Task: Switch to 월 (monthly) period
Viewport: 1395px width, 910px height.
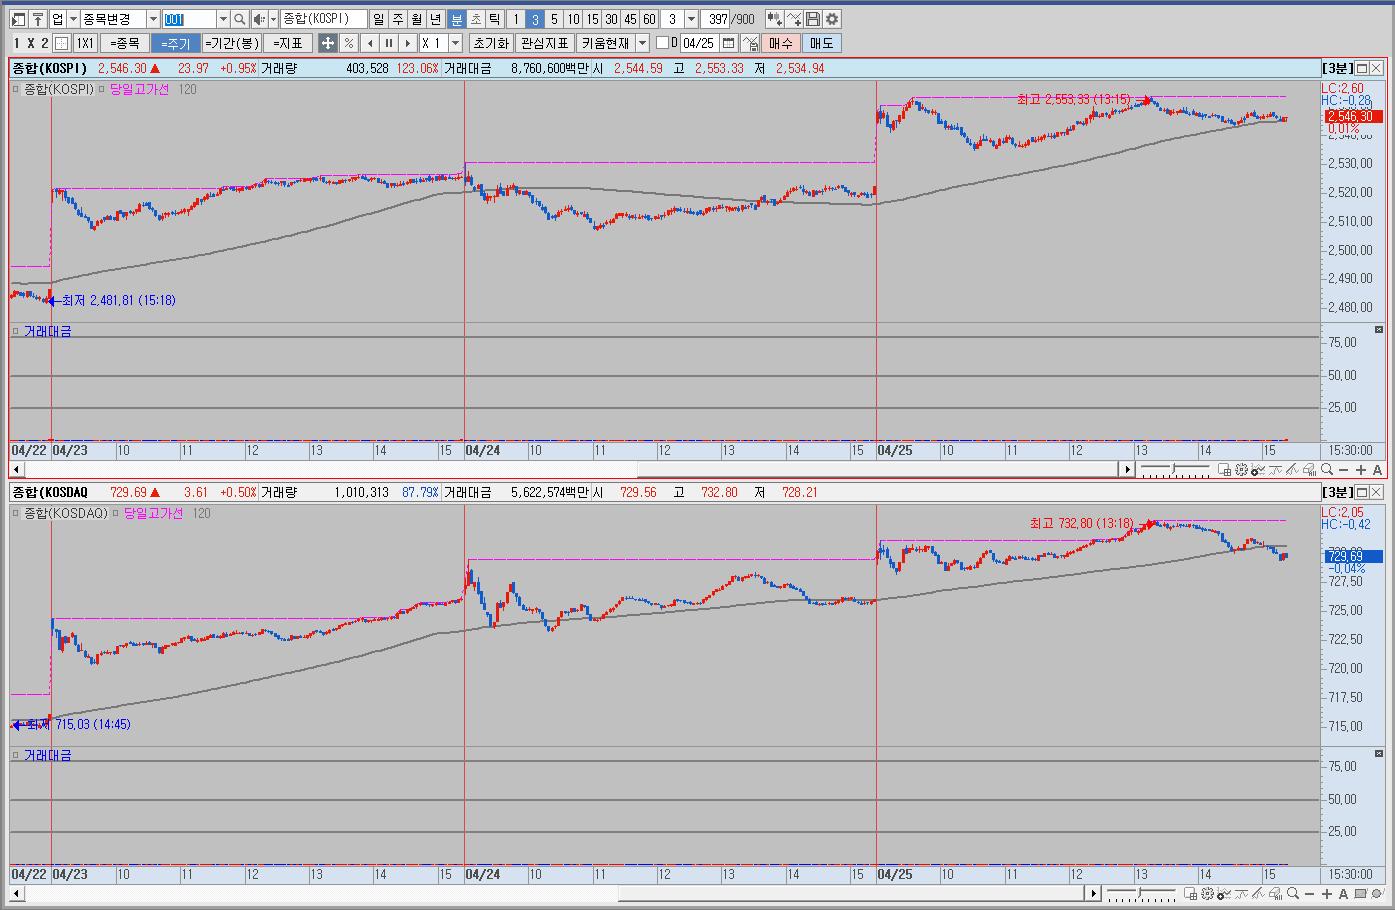Action: click(x=416, y=19)
